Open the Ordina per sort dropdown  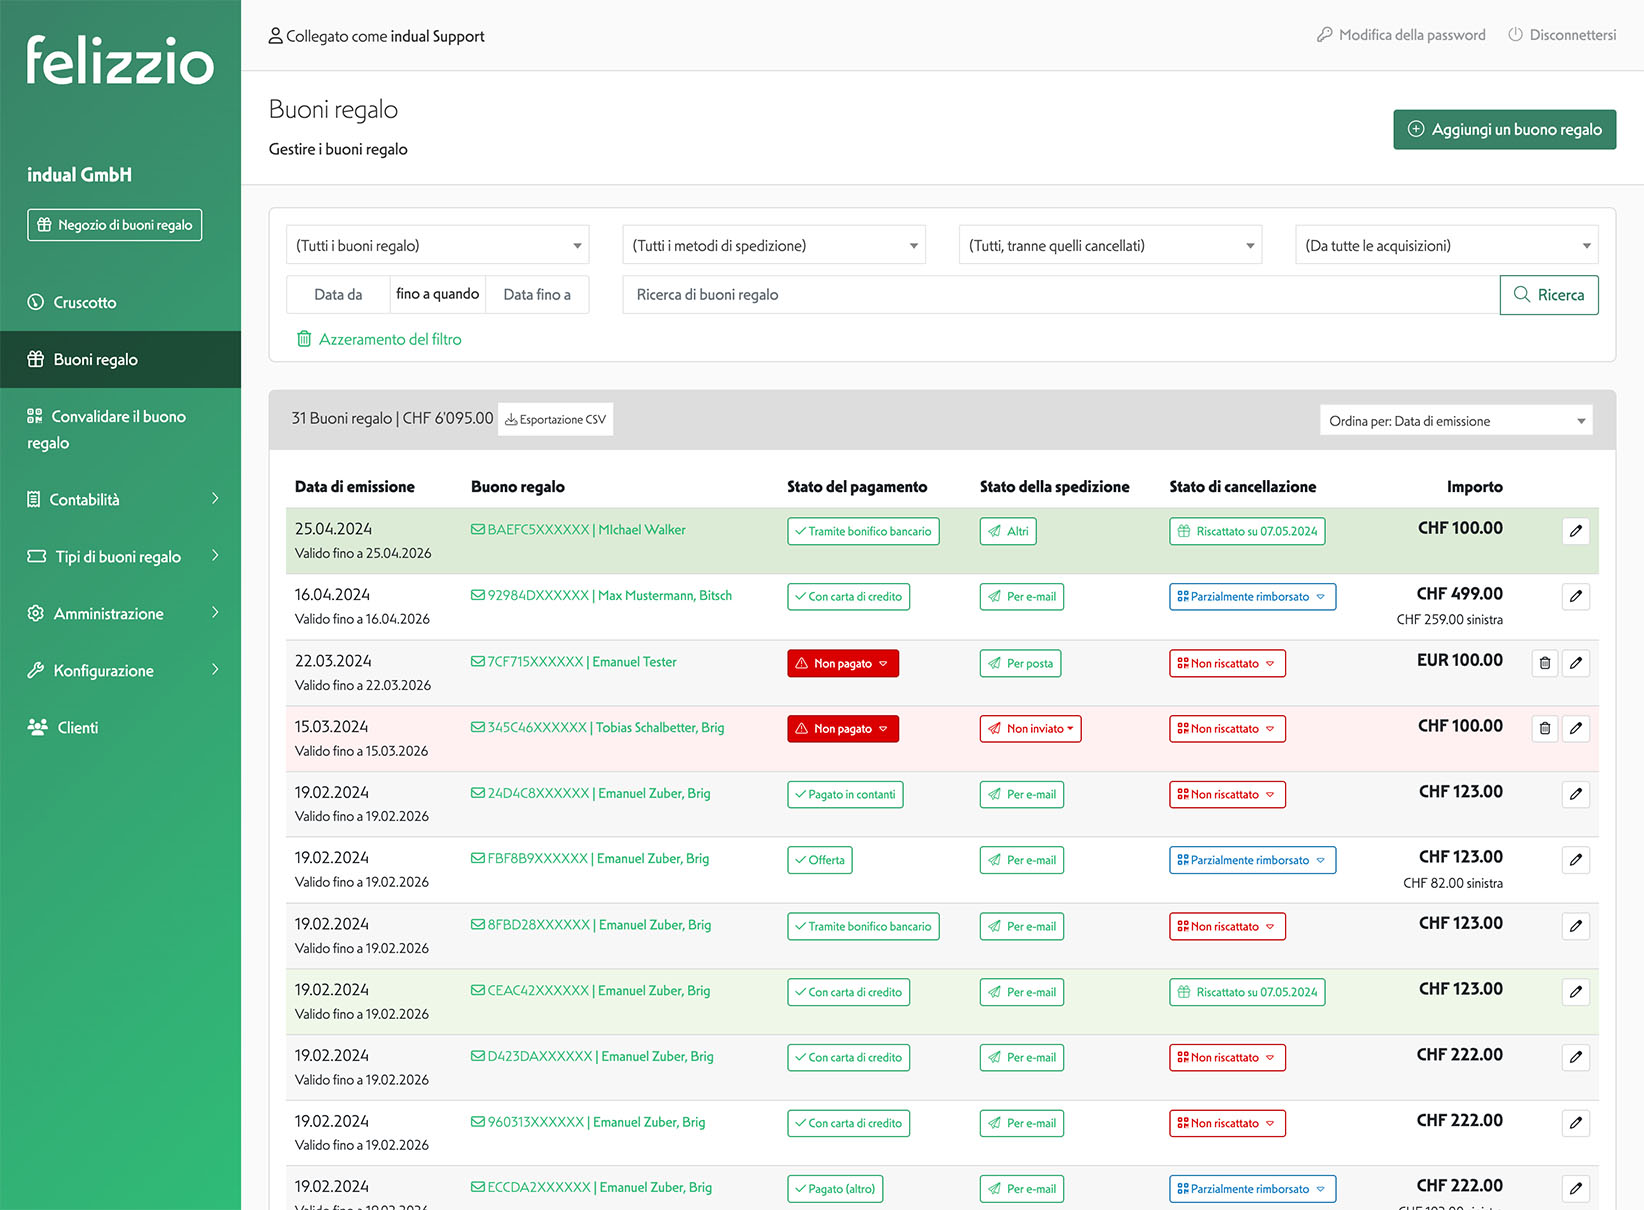click(x=1455, y=421)
